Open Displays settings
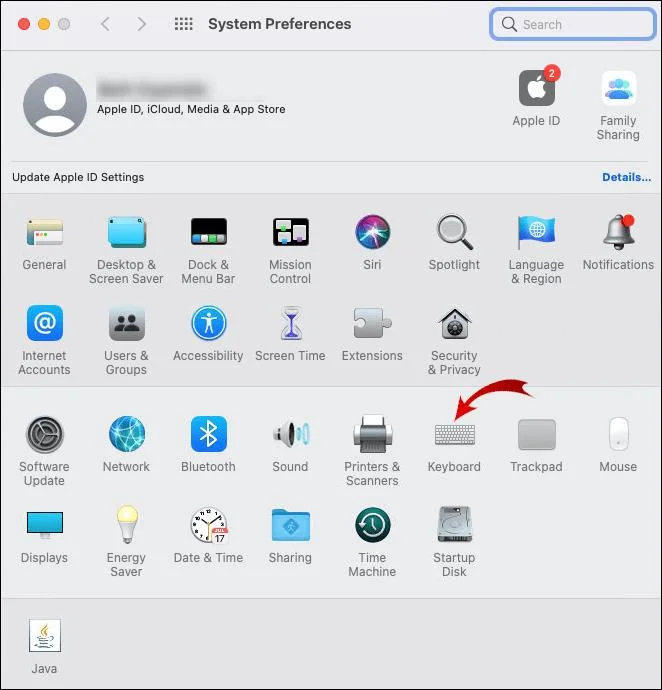The image size is (662, 690). [x=44, y=525]
